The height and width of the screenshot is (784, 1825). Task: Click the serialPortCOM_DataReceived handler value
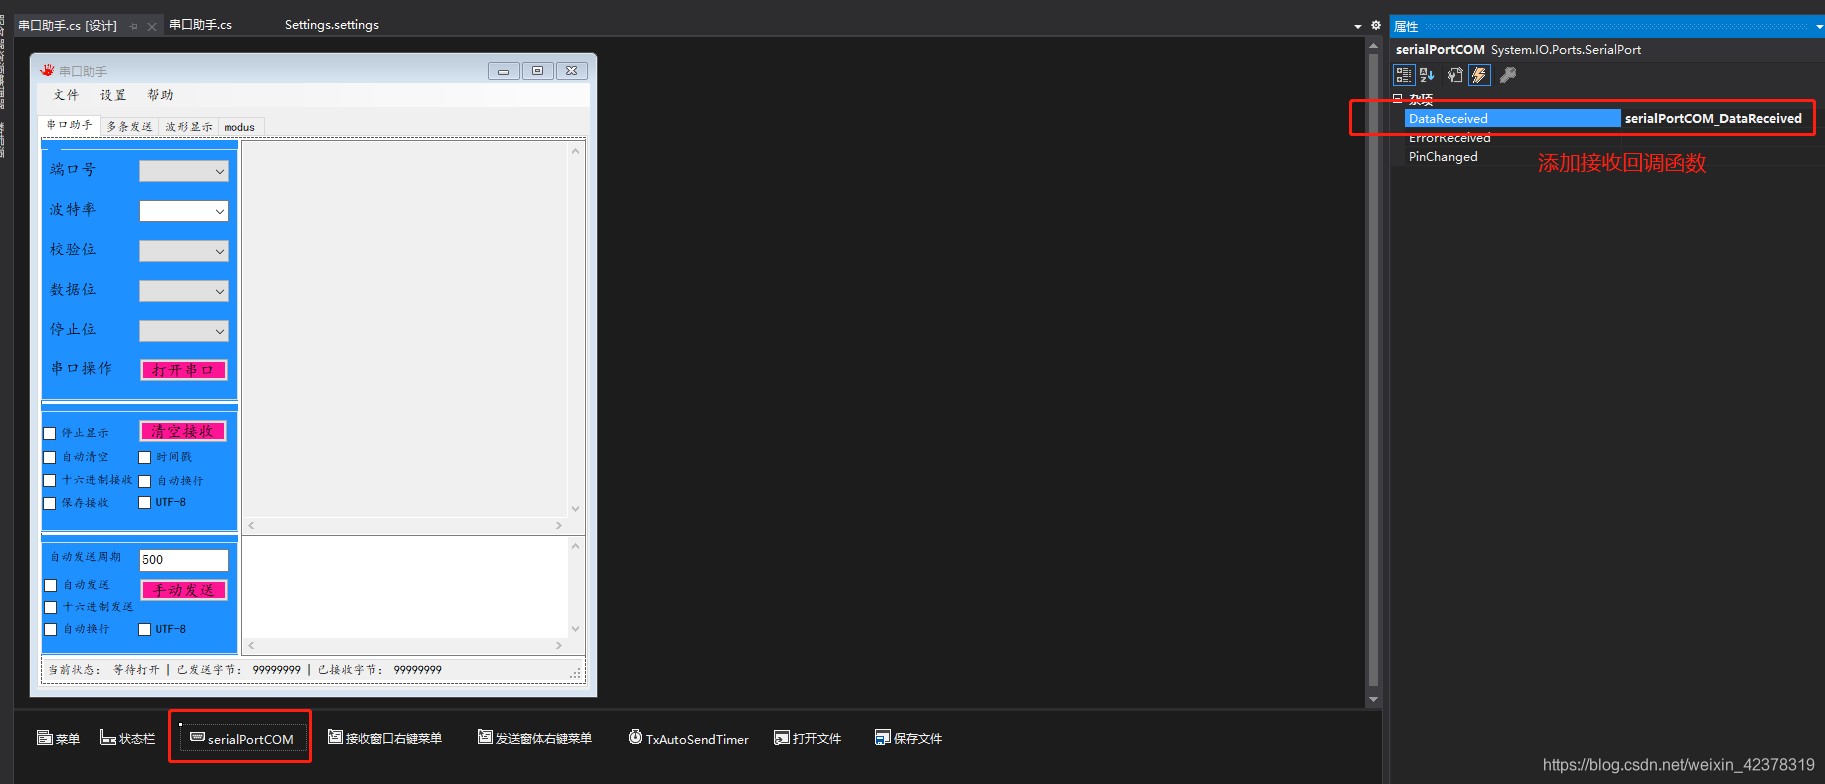coord(1713,118)
